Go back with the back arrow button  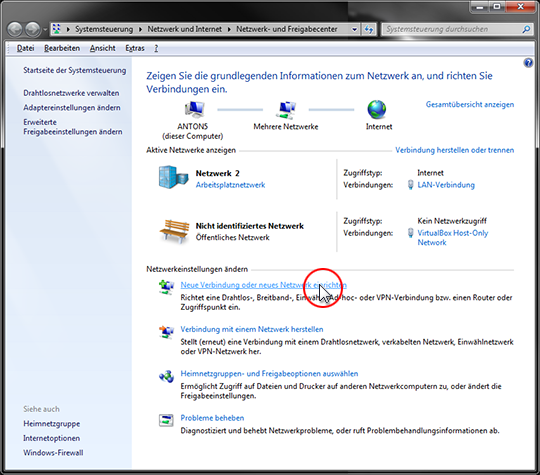point(15,29)
